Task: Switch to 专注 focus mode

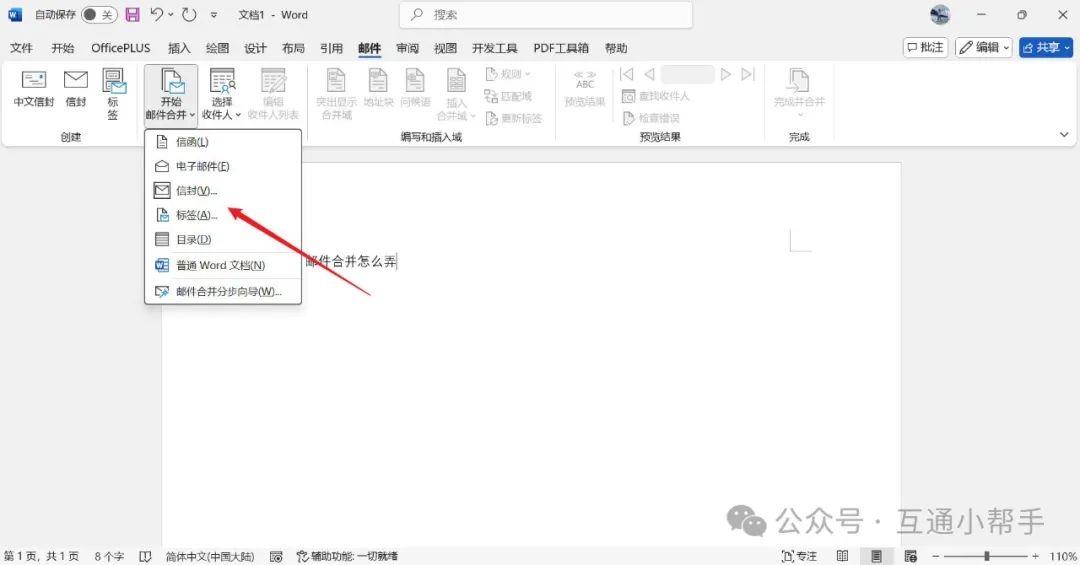Action: 800,556
